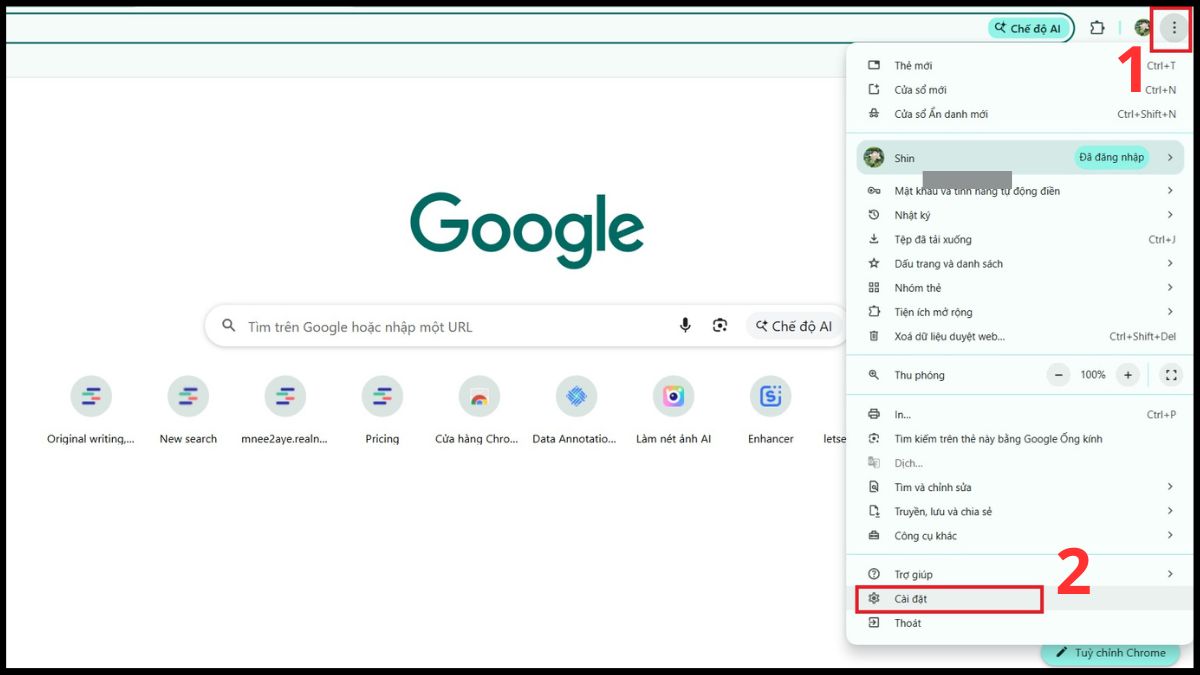Select Thoát to quit Chrome
The width and height of the screenshot is (1200, 675).
(1021, 623)
